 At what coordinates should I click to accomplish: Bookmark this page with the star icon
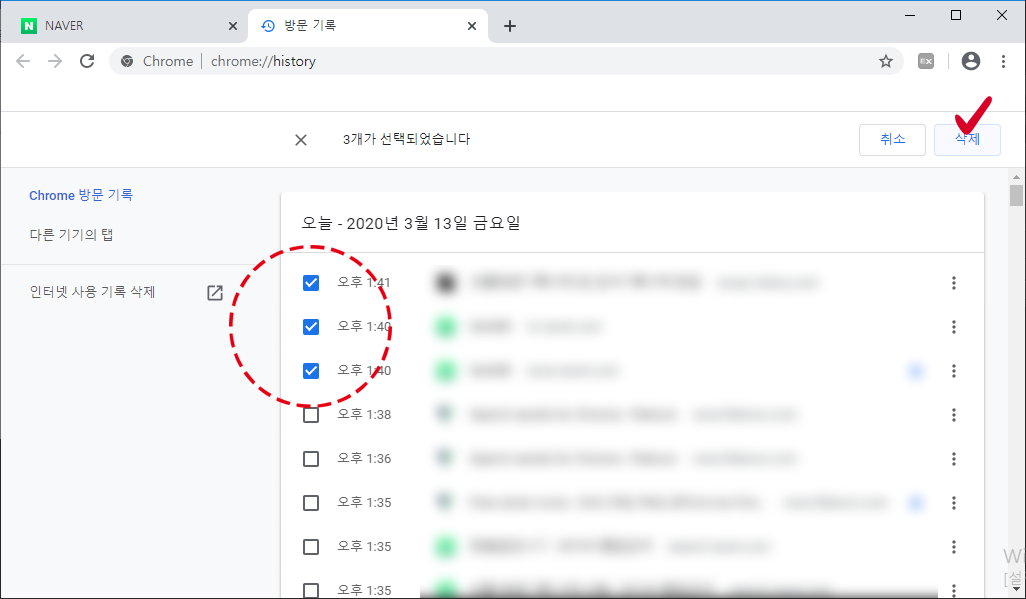point(885,62)
